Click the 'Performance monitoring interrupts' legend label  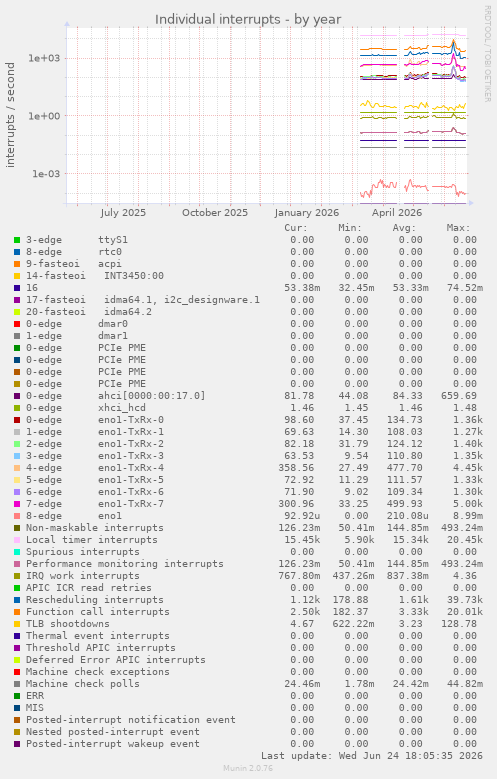click(125, 564)
